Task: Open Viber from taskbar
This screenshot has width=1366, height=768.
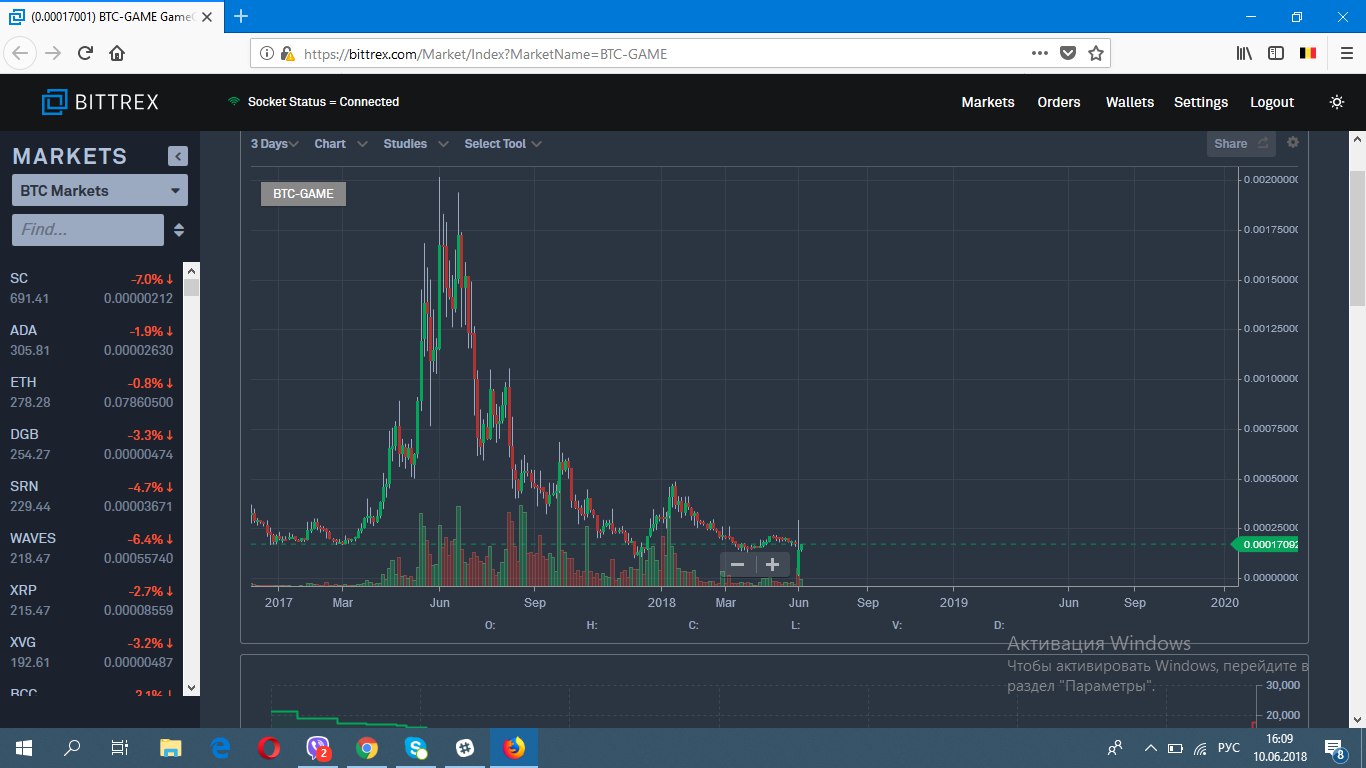Action: [x=318, y=747]
